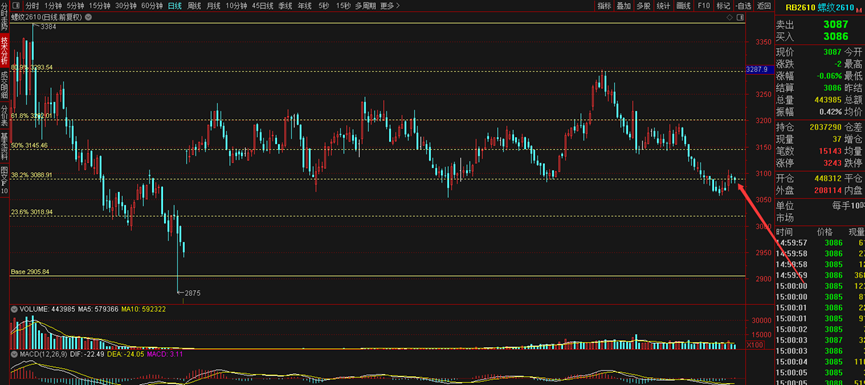Click the 50% 3145.46 Fibonacci level label
The width and height of the screenshot is (865, 385).
click(x=29, y=146)
